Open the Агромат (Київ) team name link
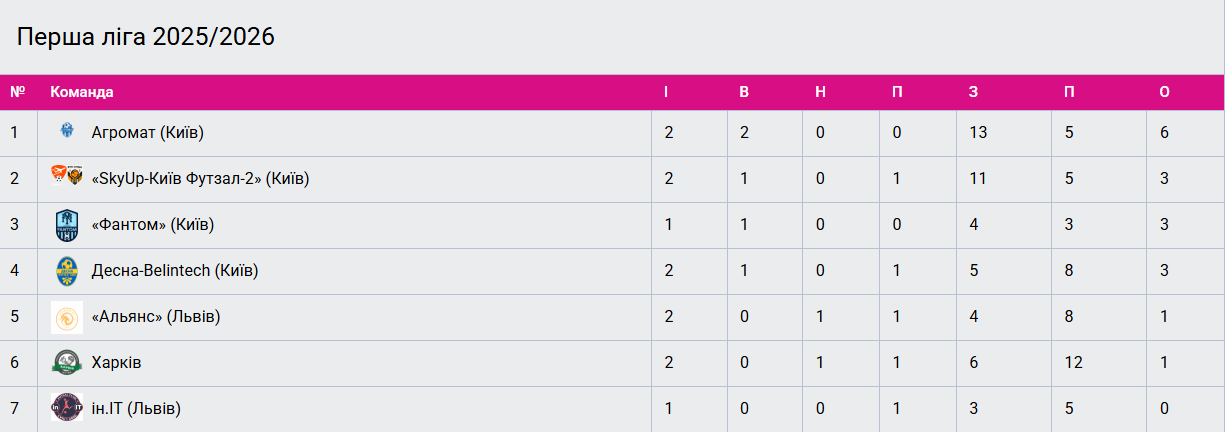The width and height of the screenshot is (1225, 432). pyautogui.click(x=147, y=132)
